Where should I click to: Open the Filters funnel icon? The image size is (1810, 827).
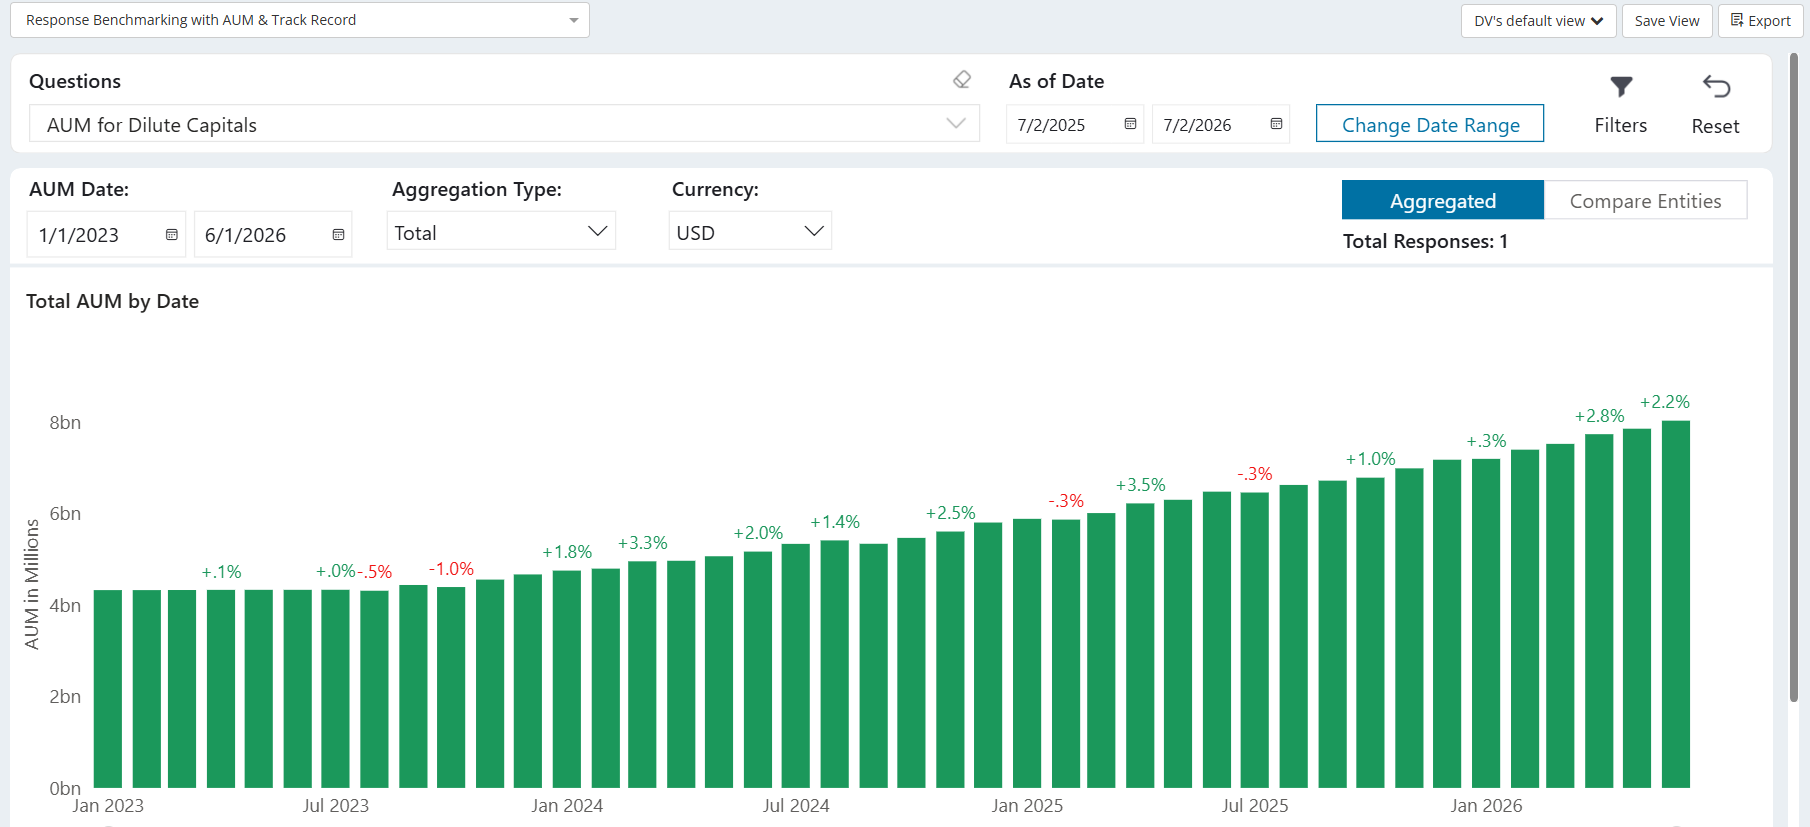click(x=1621, y=87)
